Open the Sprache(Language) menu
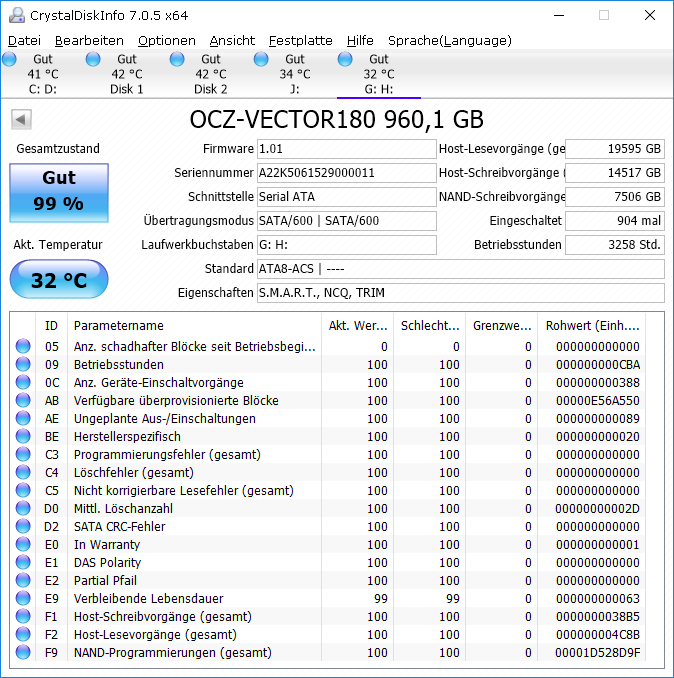 point(450,41)
